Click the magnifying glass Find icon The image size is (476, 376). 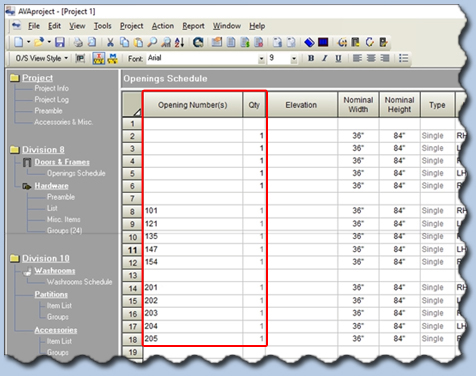[x=152, y=42]
